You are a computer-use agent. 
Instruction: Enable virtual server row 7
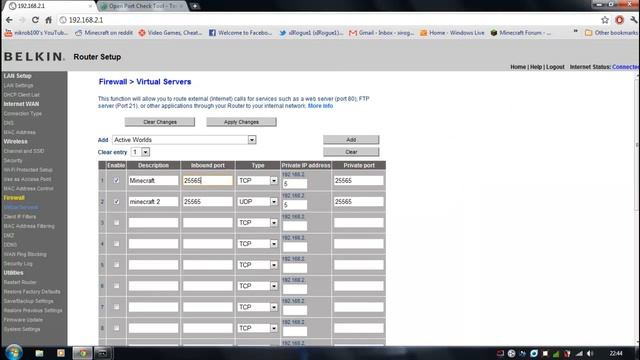click(116, 307)
